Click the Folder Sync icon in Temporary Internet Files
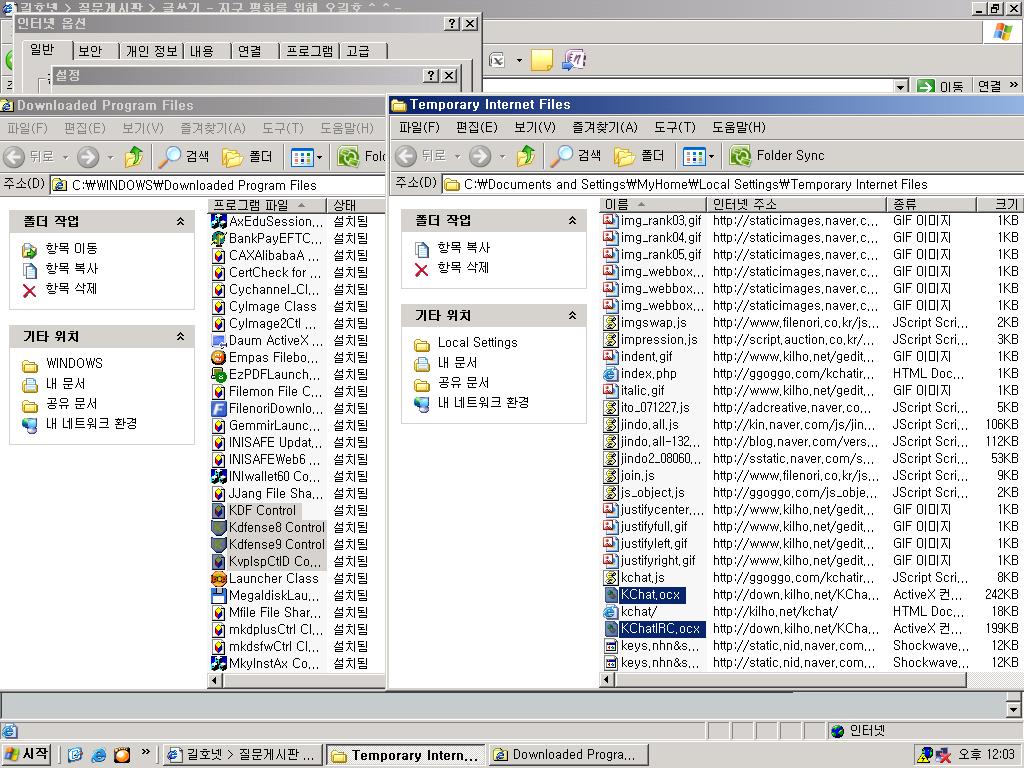Screen dimensions: 1024x768 (x=741, y=156)
